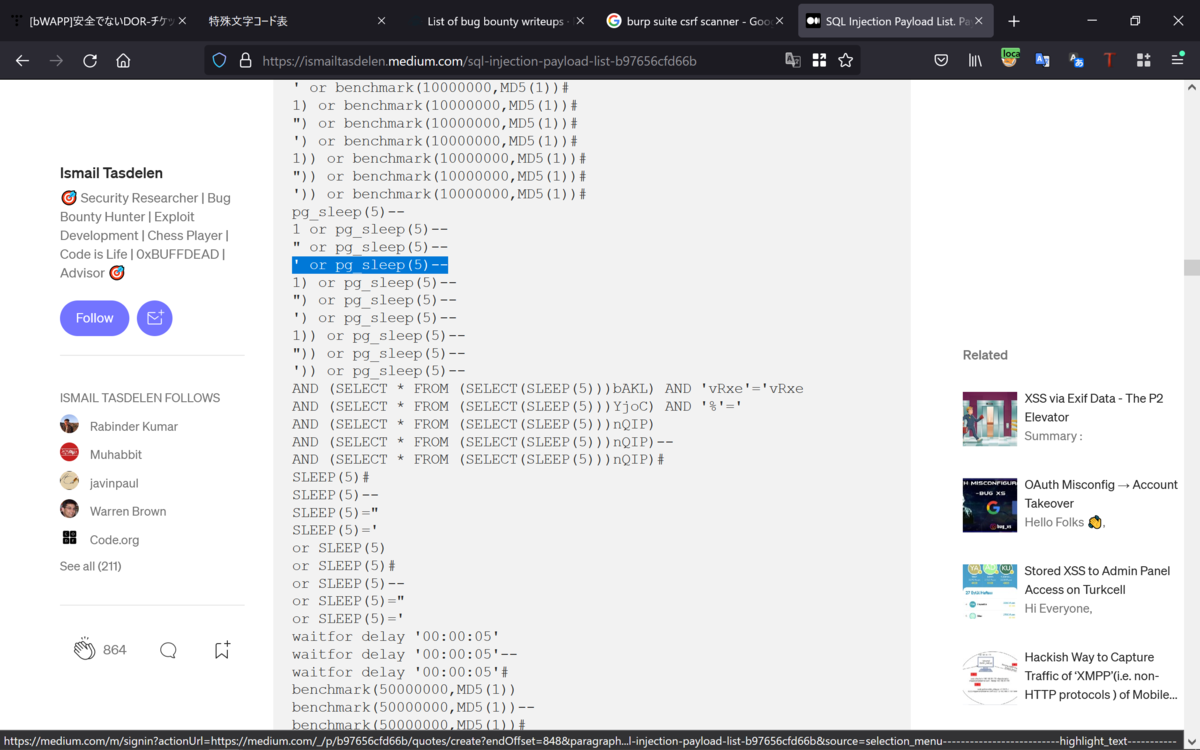Click the pg_sleep(5)-- payload line
The width and height of the screenshot is (1200, 750).
tap(349, 212)
